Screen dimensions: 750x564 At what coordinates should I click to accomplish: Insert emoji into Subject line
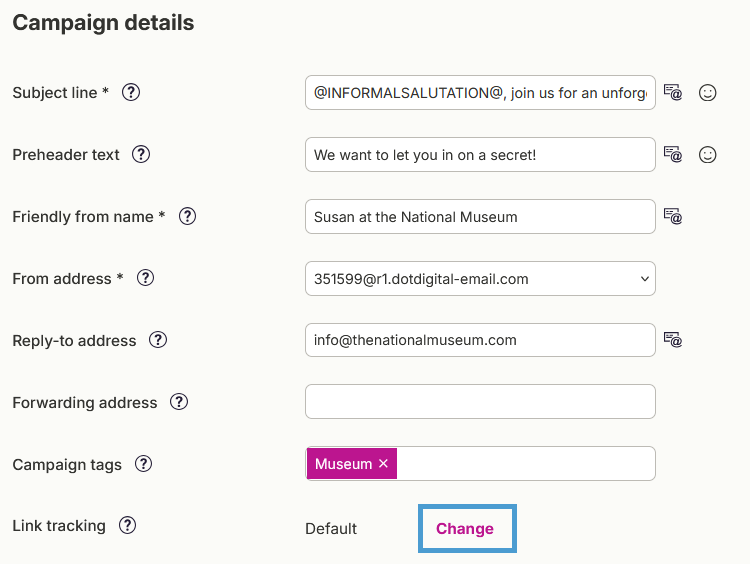tap(707, 92)
